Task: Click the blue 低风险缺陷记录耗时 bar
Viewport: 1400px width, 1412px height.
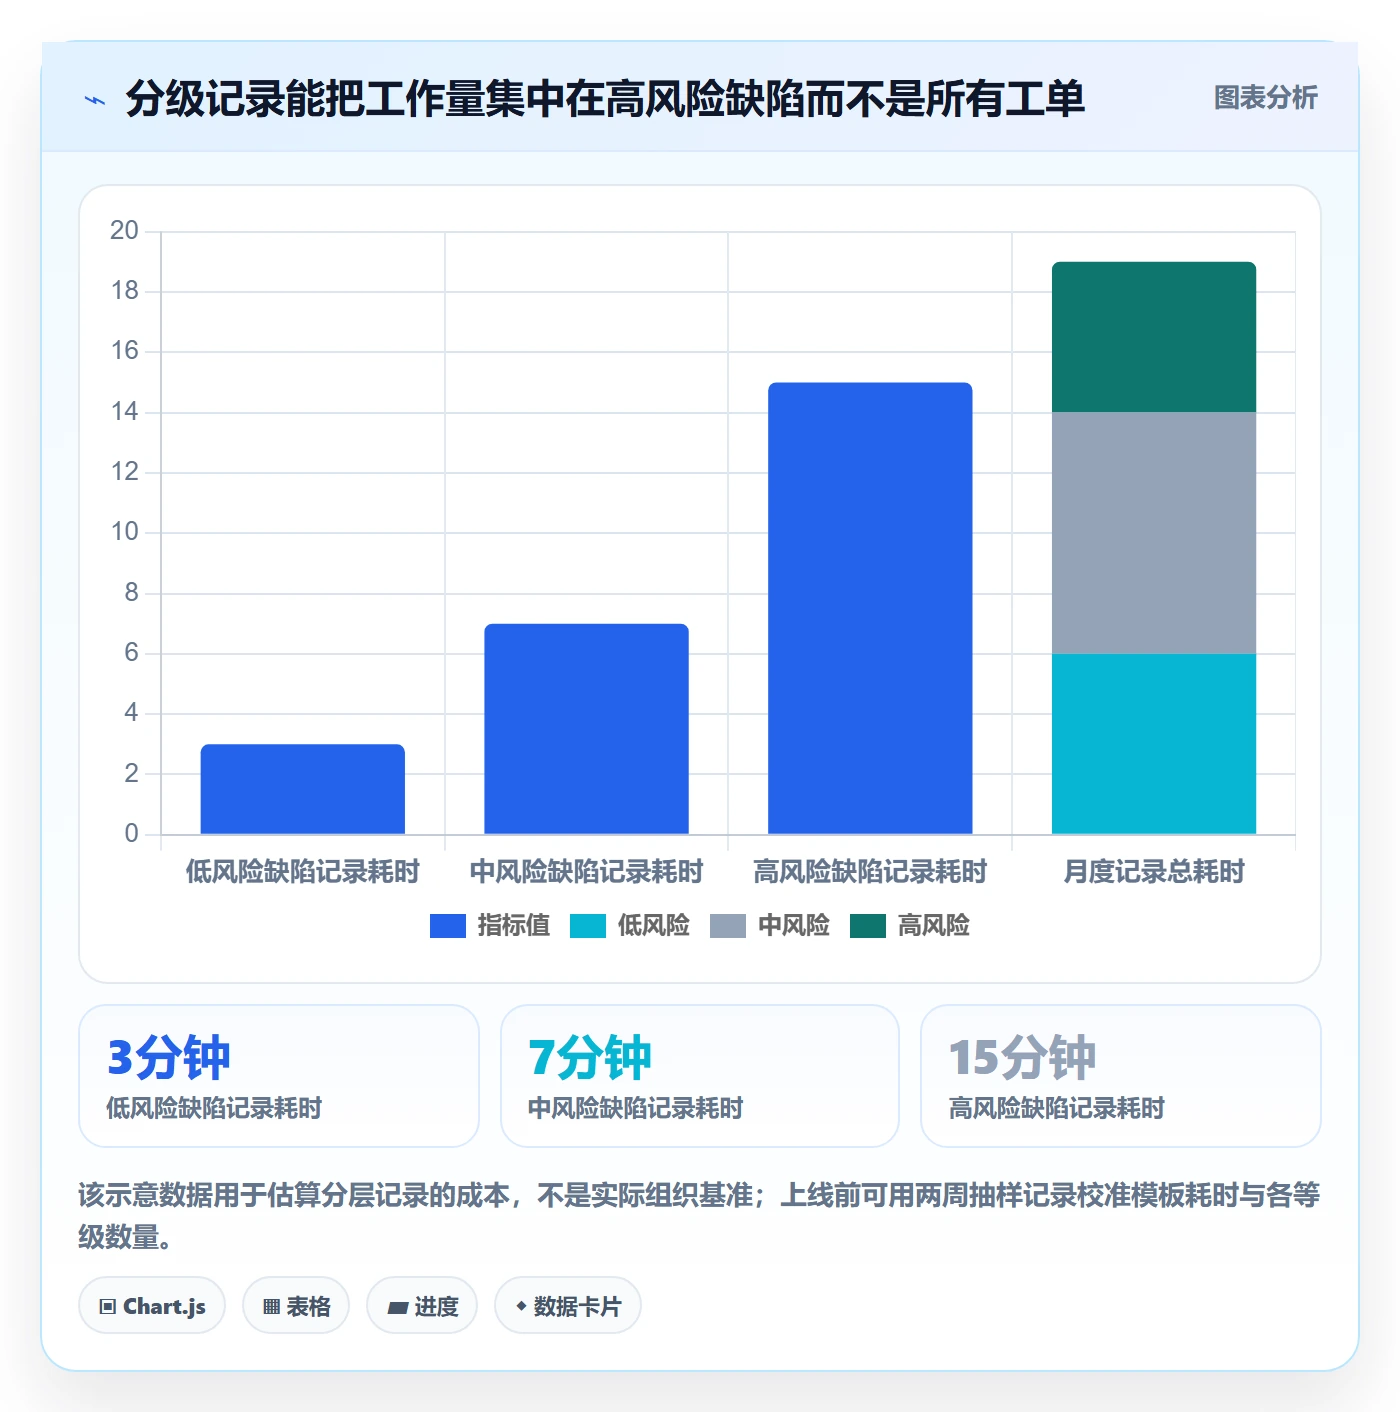Action: (x=303, y=789)
